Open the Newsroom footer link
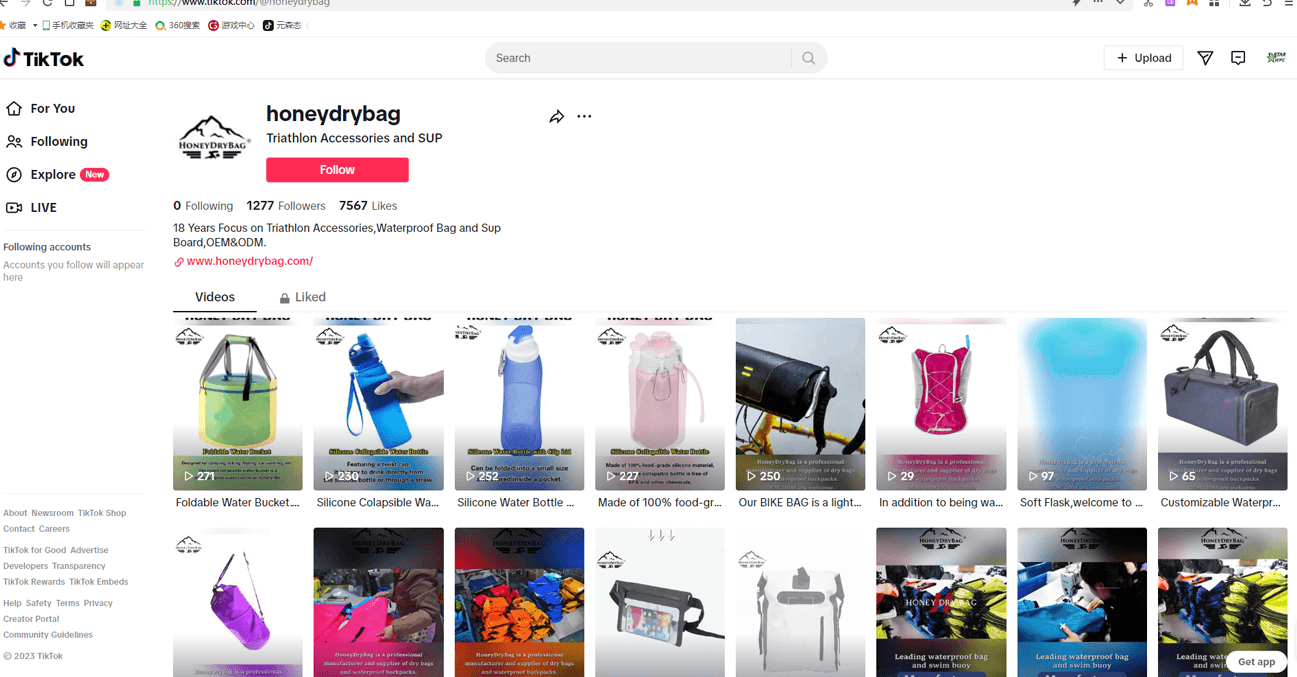This screenshot has height=677, width=1297. [x=52, y=513]
